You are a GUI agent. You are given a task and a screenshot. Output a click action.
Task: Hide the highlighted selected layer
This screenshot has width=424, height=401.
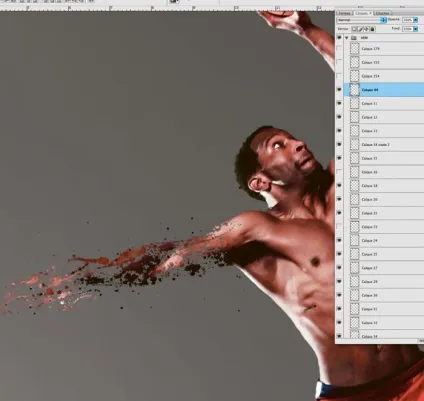point(339,90)
